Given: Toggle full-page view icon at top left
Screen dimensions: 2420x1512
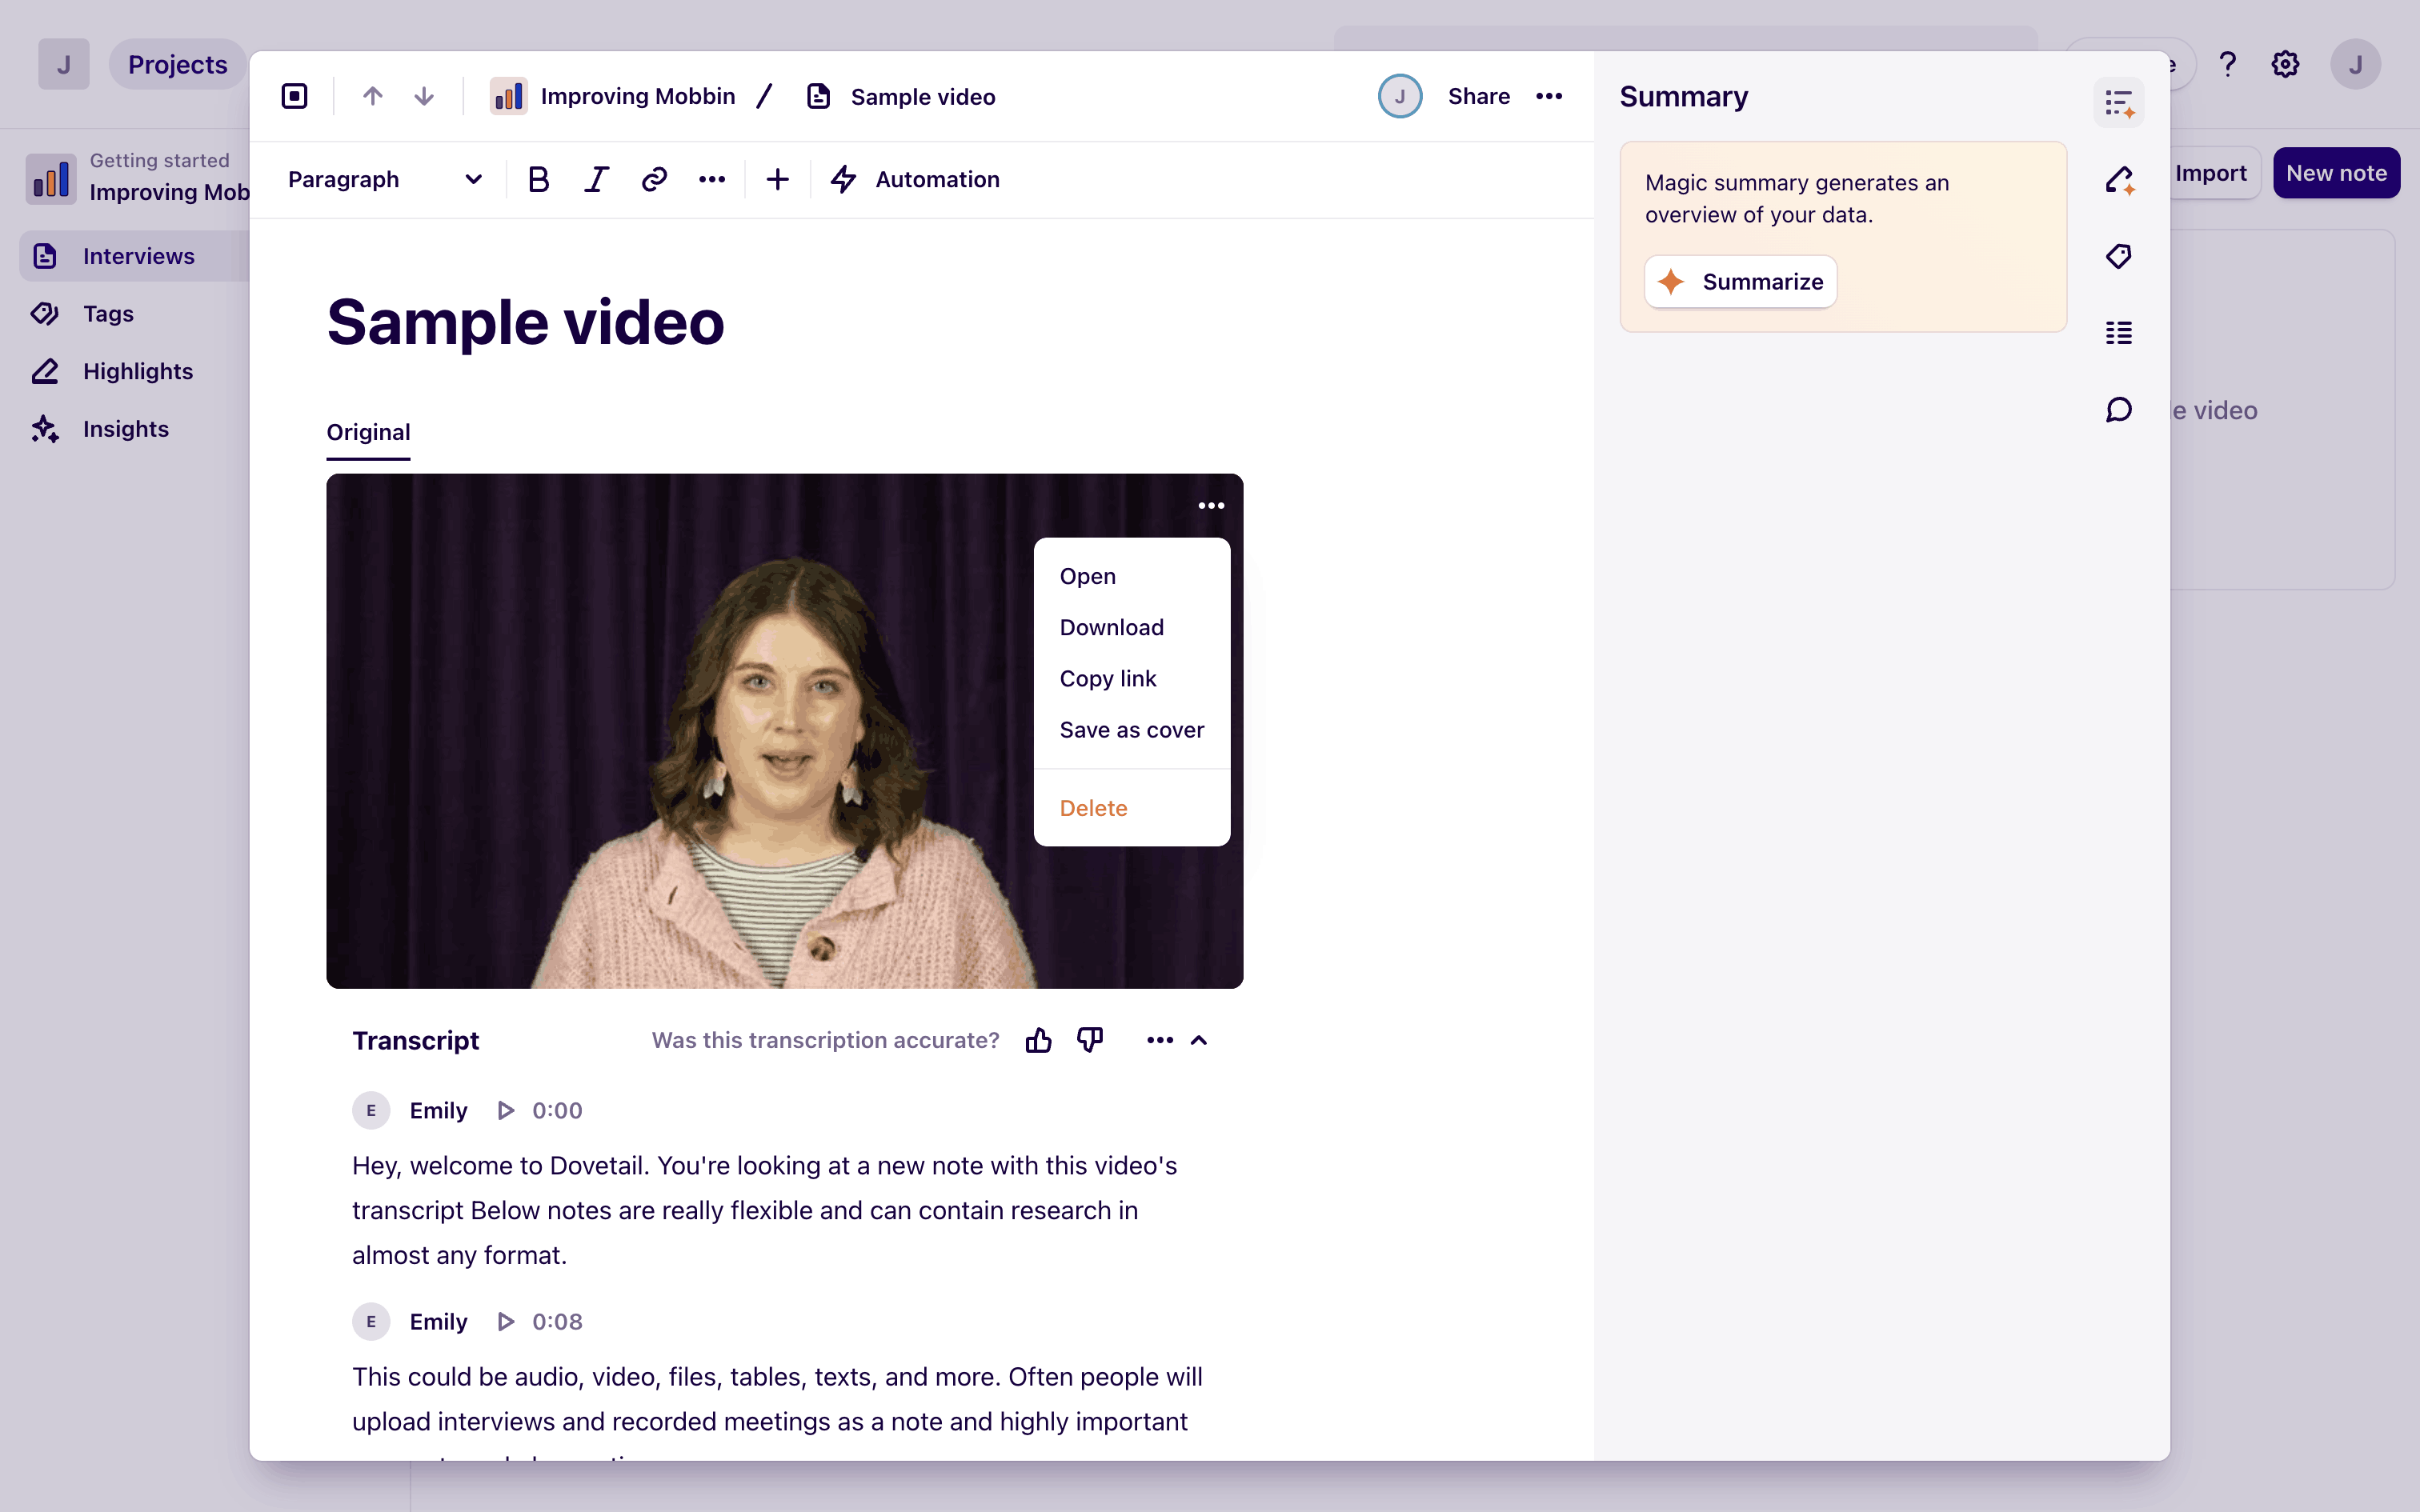Looking at the screenshot, I should (294, 96).
